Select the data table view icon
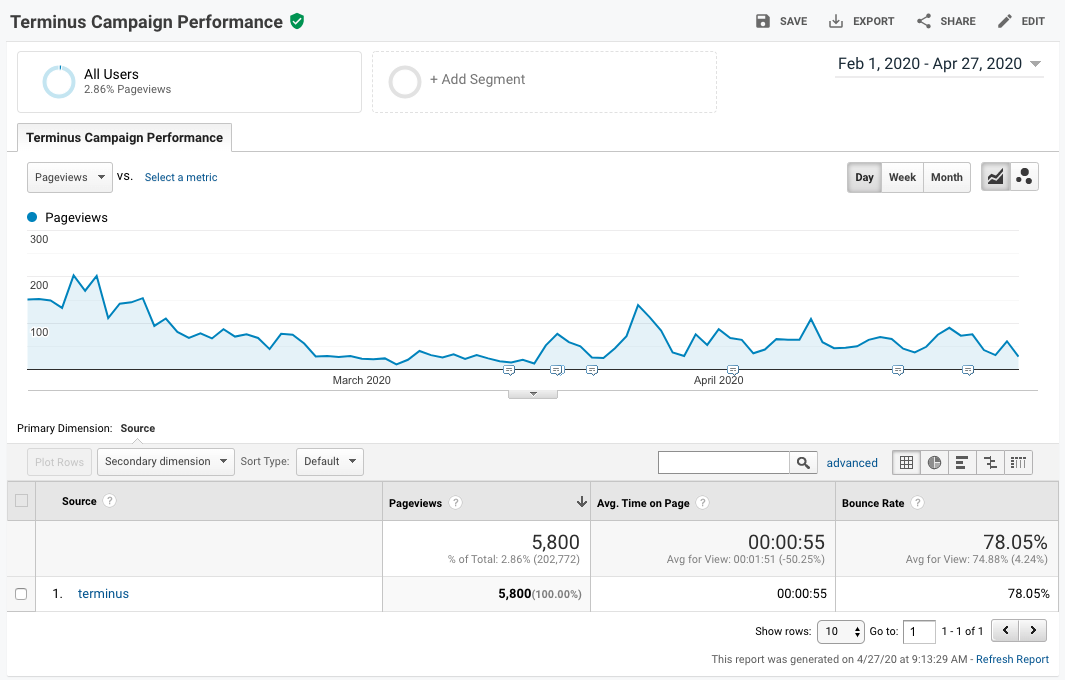Screen dimensions: 1065x680 (x=906, y=463)
